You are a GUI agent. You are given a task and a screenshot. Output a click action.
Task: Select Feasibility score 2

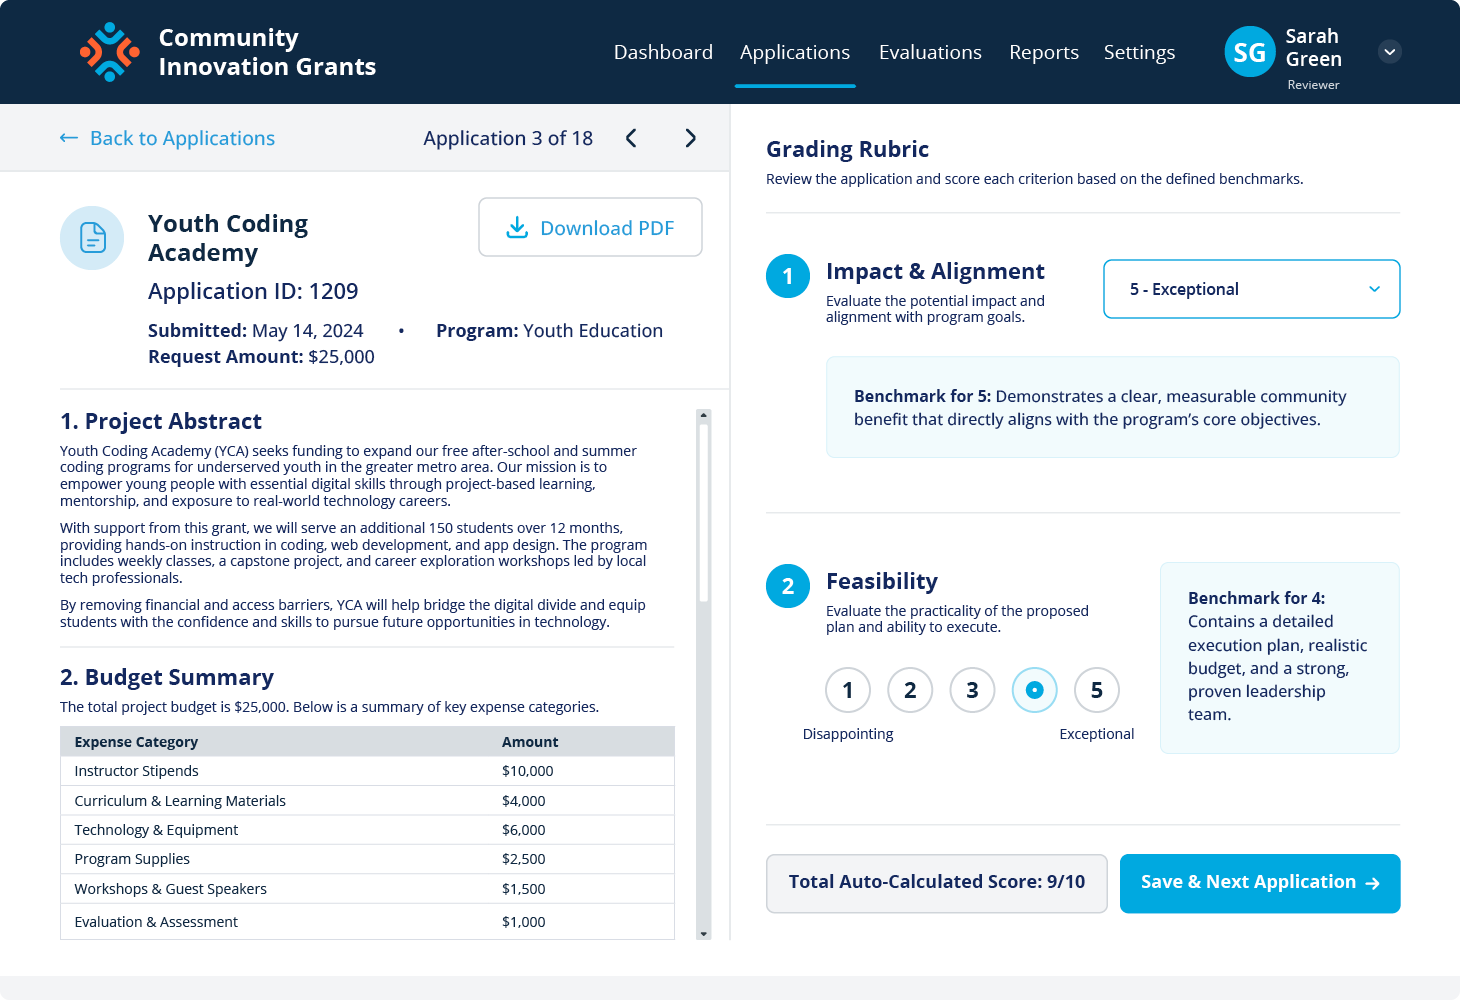(x=910, y=690)
